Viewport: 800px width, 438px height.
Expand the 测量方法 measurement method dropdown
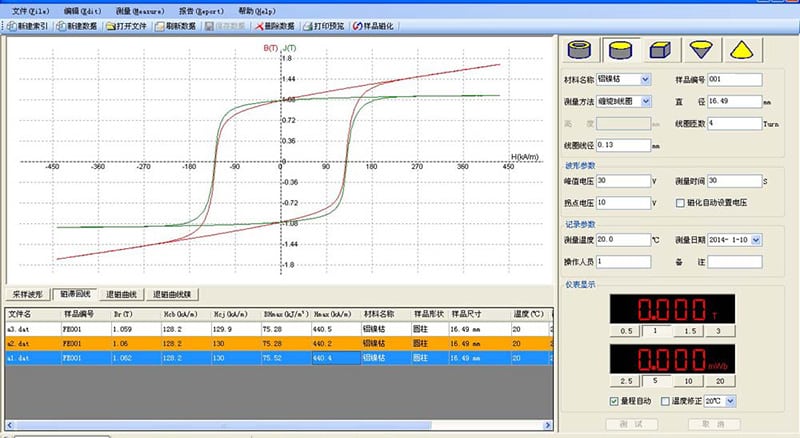click(x=645, y=101)
